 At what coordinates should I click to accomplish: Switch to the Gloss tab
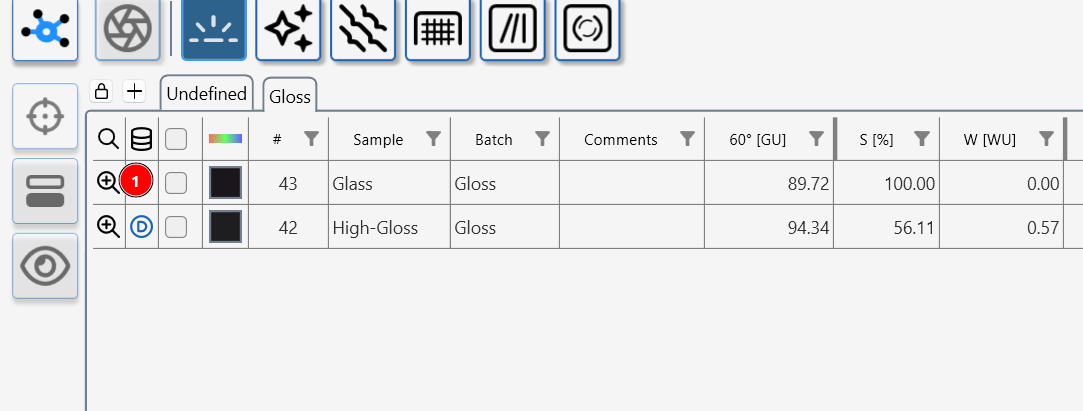point(290,97)
